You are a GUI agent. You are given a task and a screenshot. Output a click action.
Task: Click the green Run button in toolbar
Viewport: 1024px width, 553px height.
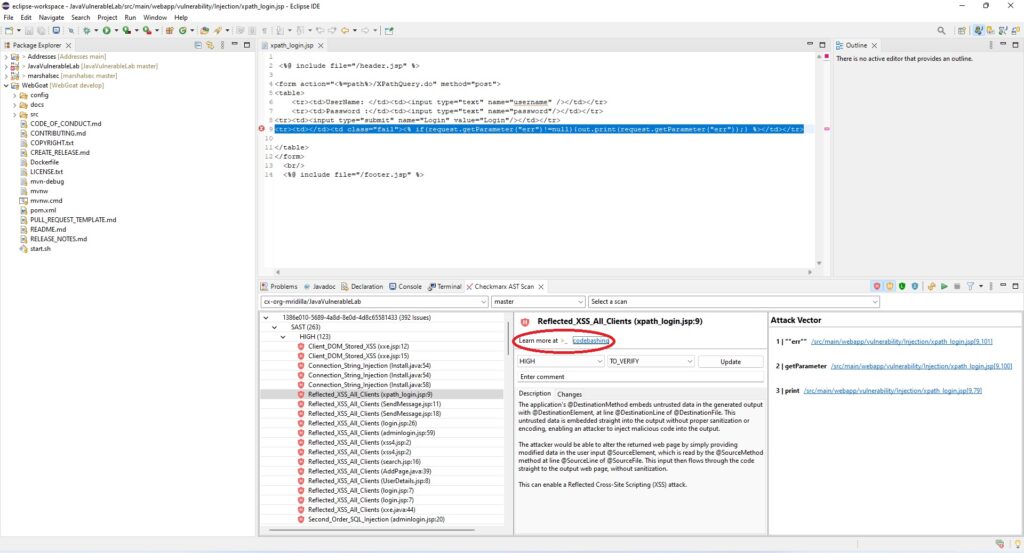point(106,31)
